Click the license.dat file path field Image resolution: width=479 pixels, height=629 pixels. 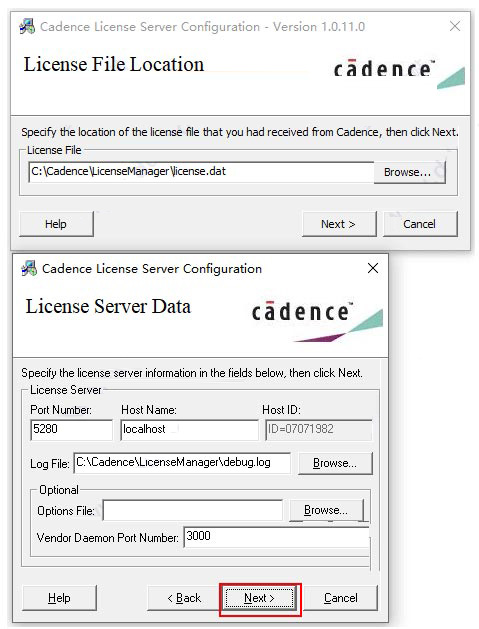(201, 172)
